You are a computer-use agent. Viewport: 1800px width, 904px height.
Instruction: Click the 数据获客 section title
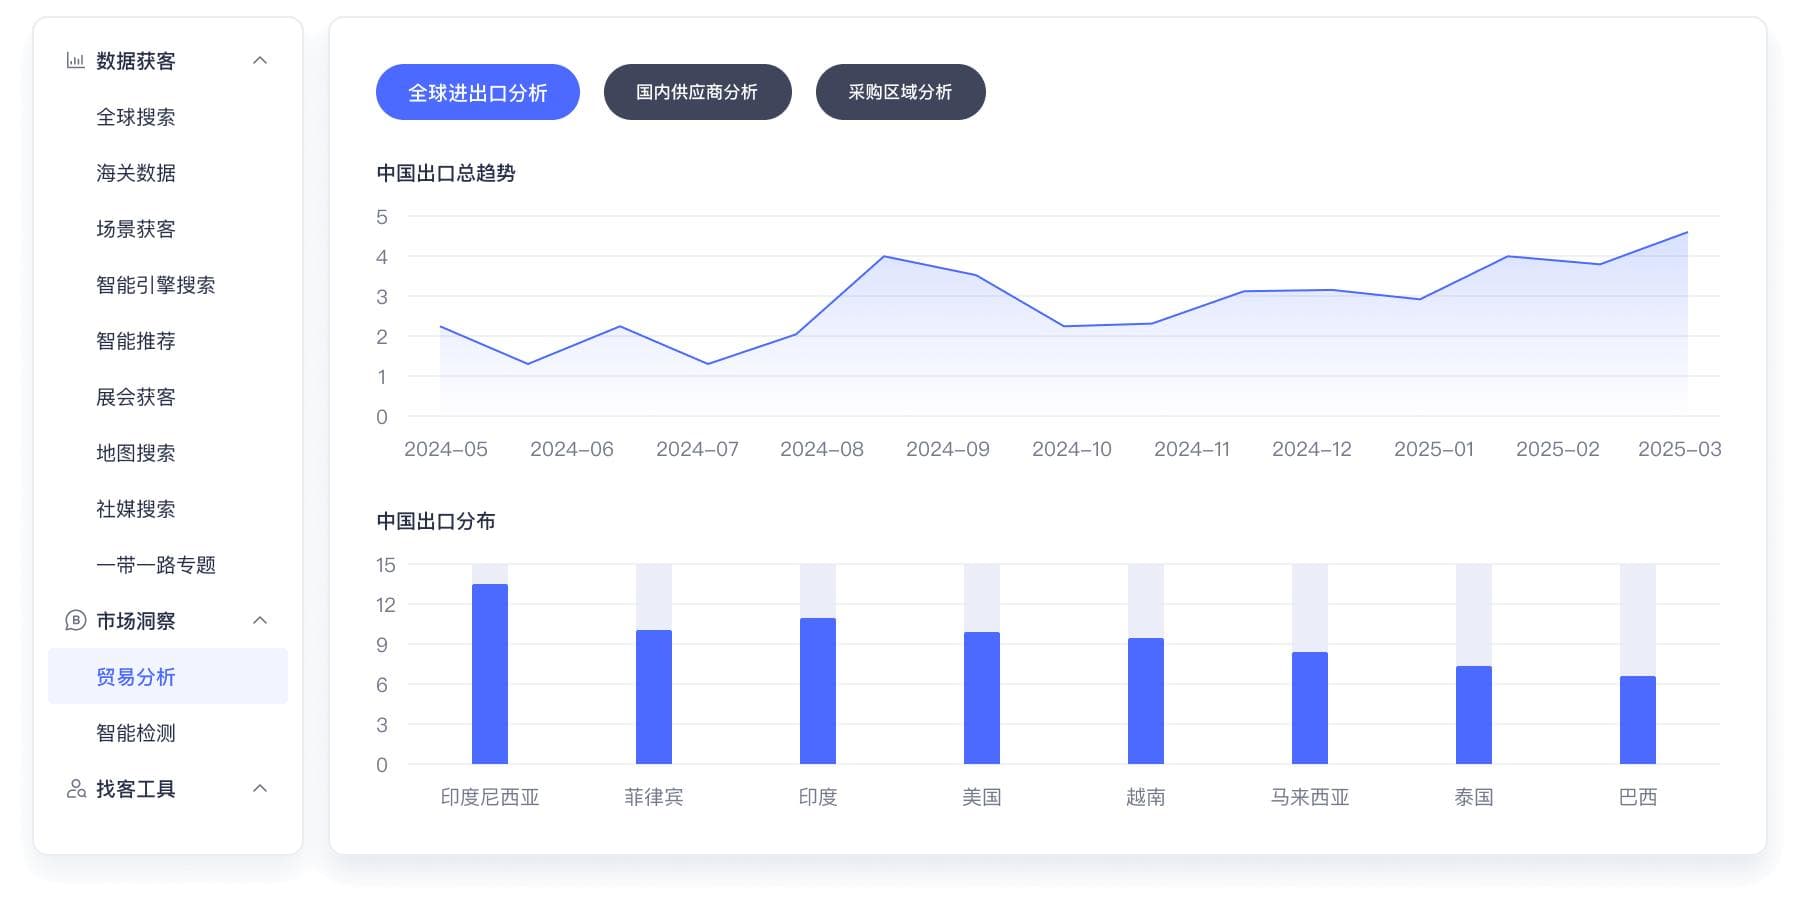click(x=136, y=61)
